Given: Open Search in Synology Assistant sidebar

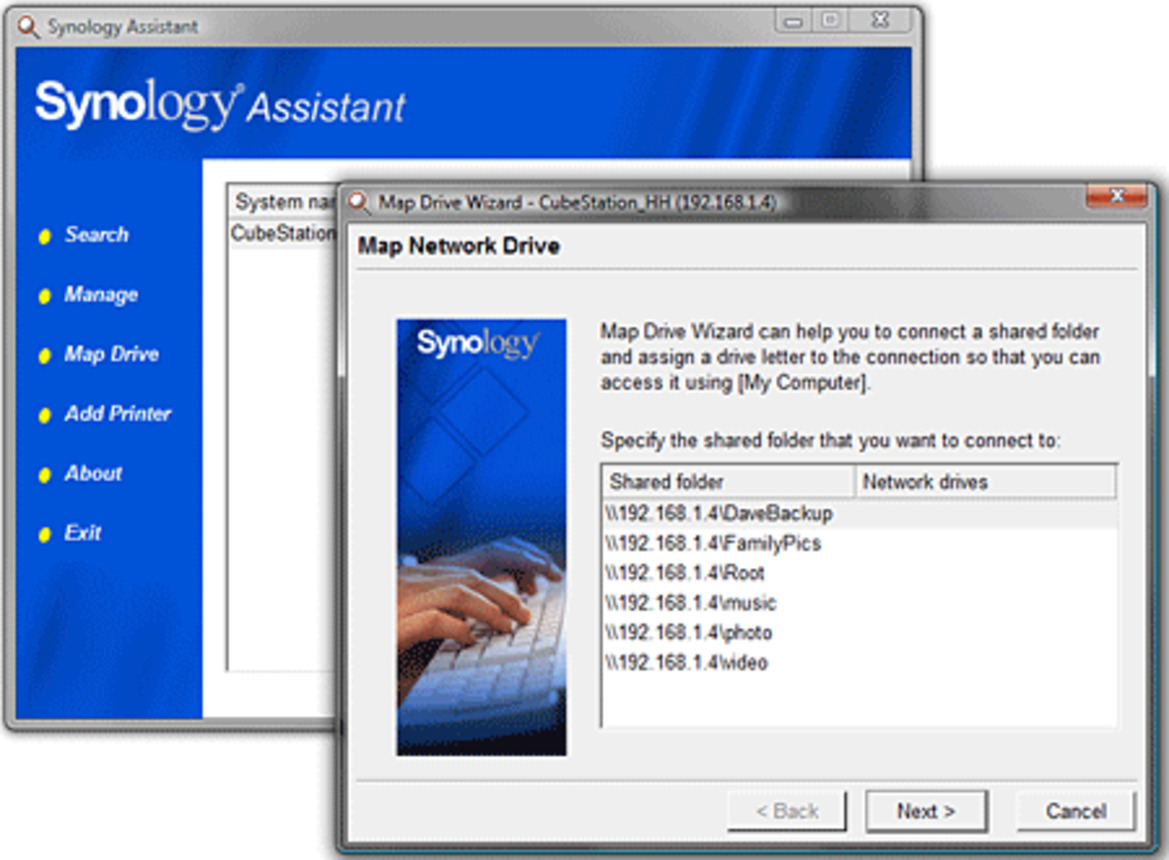Looking at the screenshot, I should (x=96, y=235).
